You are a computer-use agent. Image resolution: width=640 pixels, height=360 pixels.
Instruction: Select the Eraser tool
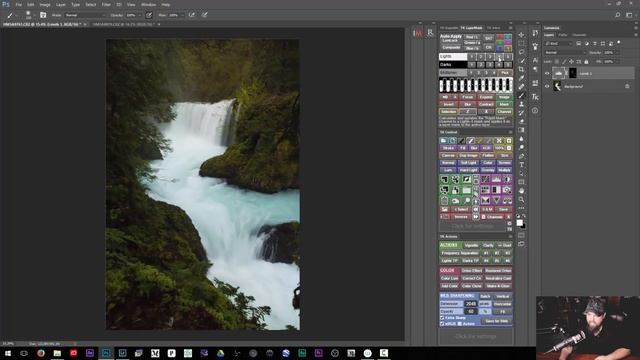pyautogui.click(x=521, y=121)
